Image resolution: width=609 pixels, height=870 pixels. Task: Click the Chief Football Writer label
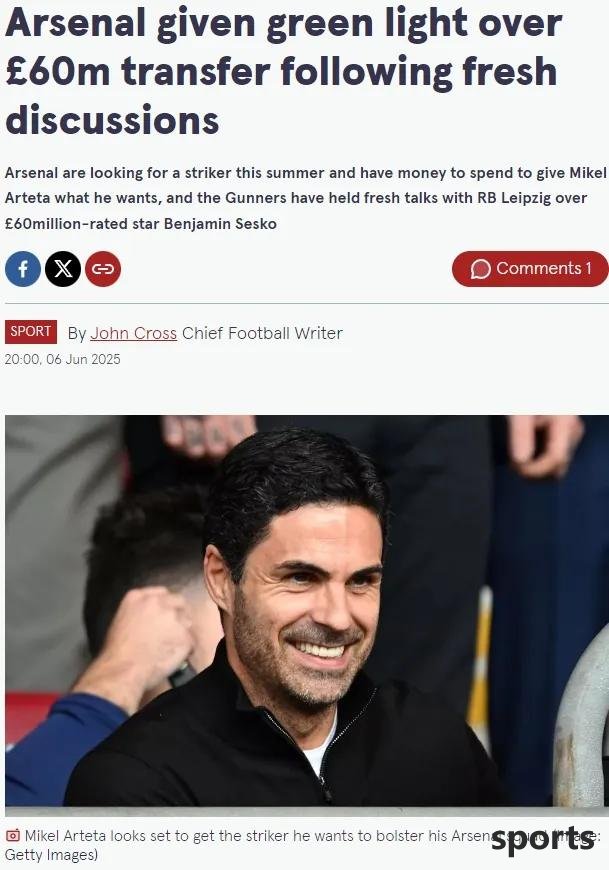coord(262,333)
